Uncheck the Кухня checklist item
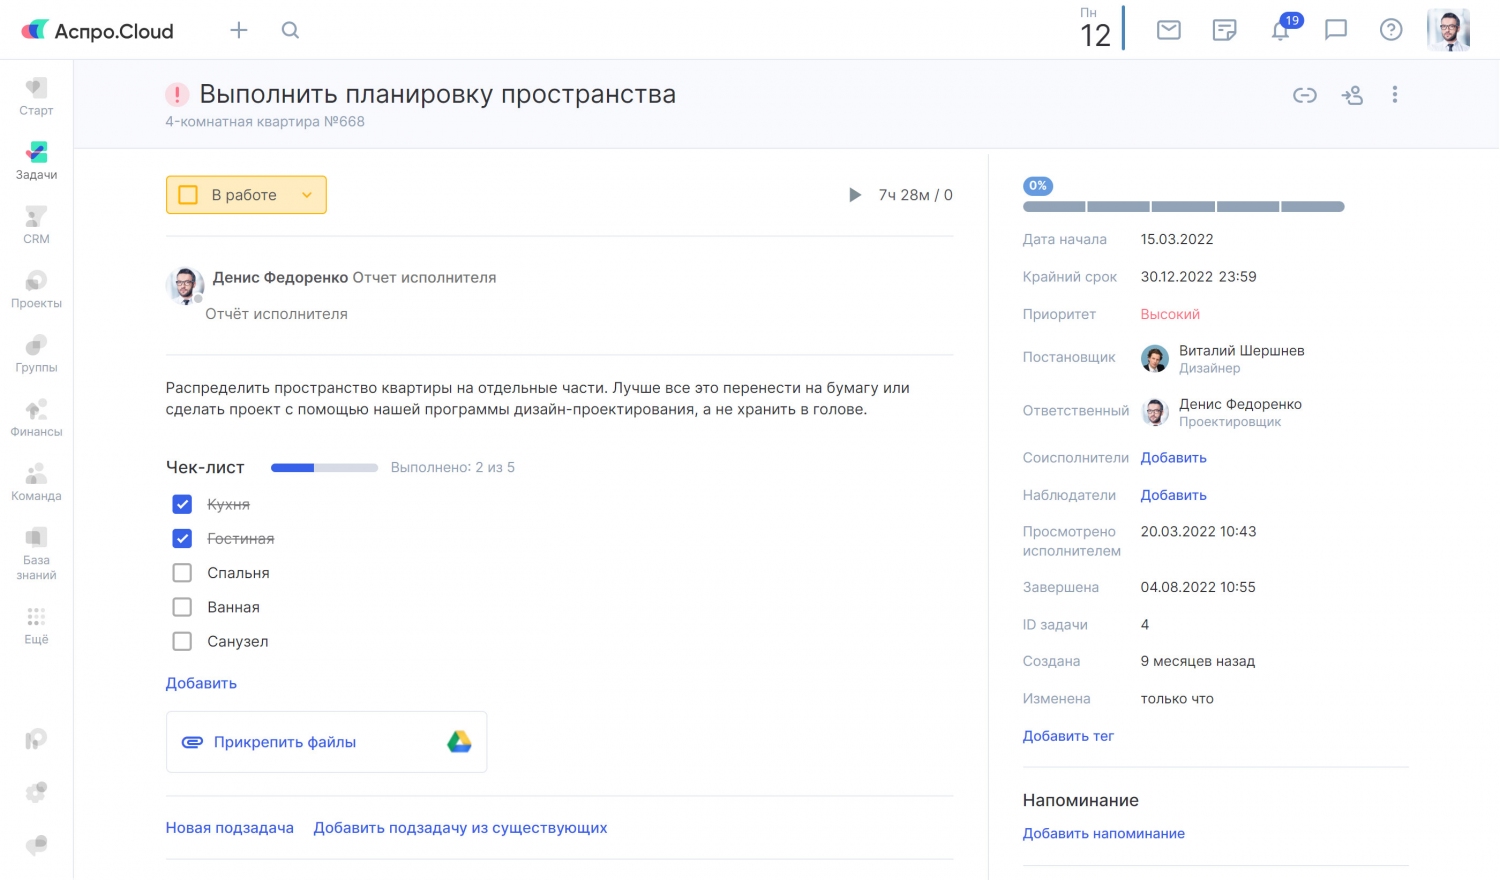 182,504
